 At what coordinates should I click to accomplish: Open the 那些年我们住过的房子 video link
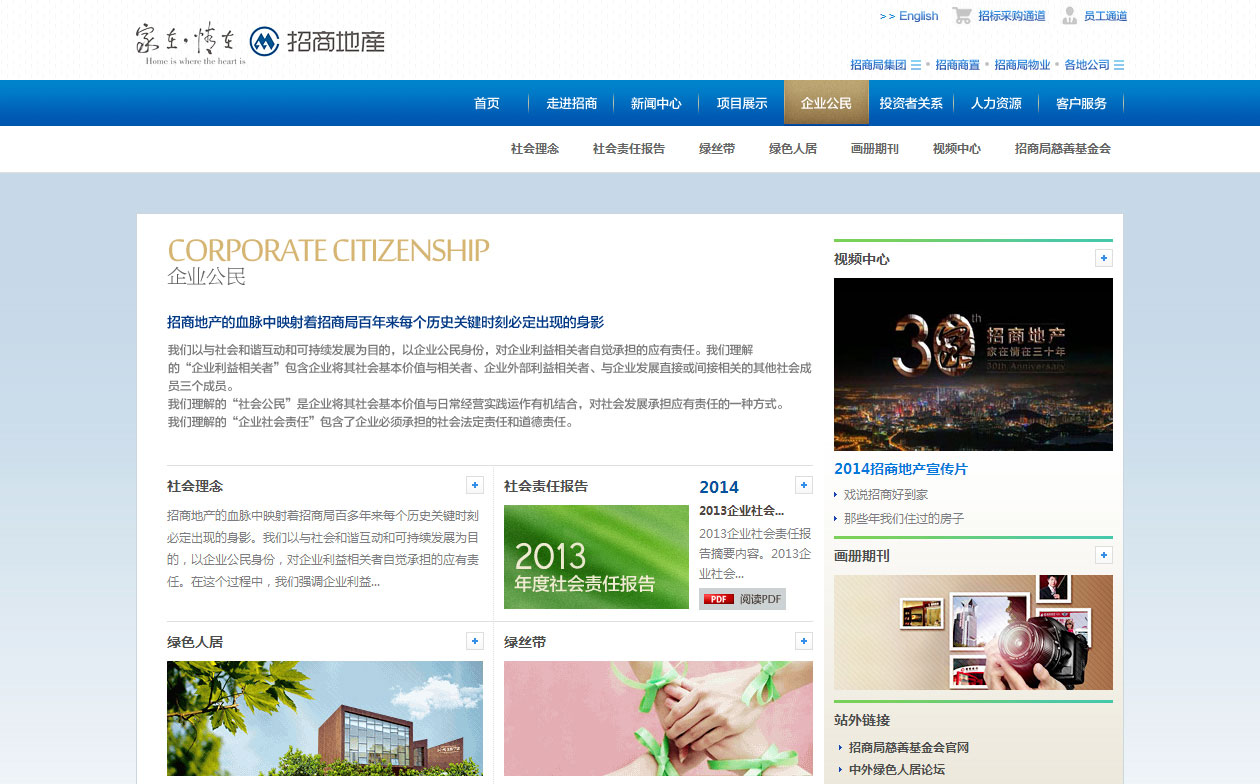coord(904,519)
